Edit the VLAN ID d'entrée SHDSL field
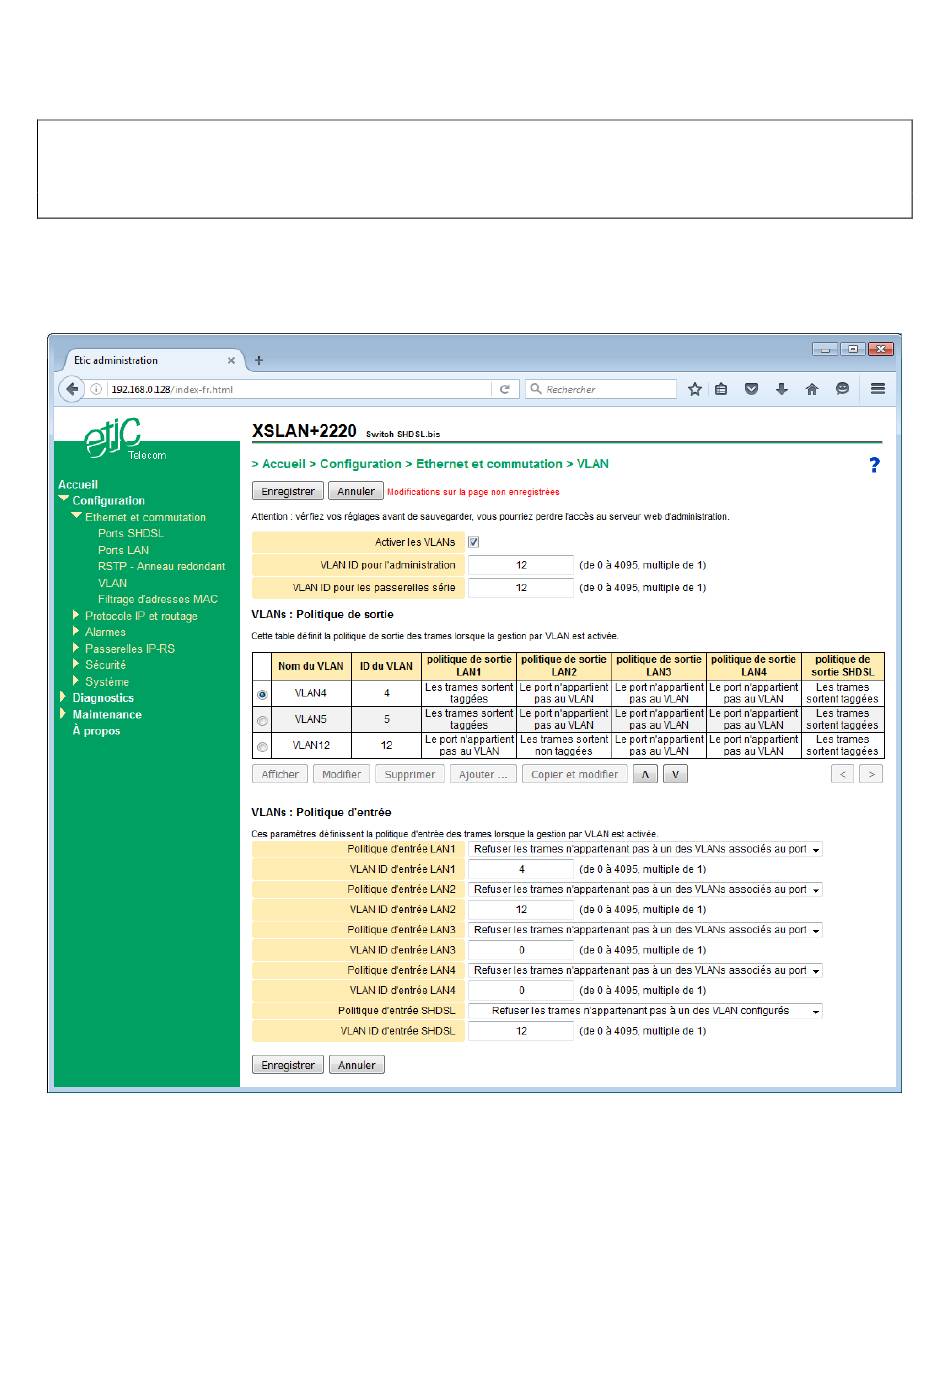Image resolution: width=950 pixels, height=1387 pixels. (x=521, y=1031)
